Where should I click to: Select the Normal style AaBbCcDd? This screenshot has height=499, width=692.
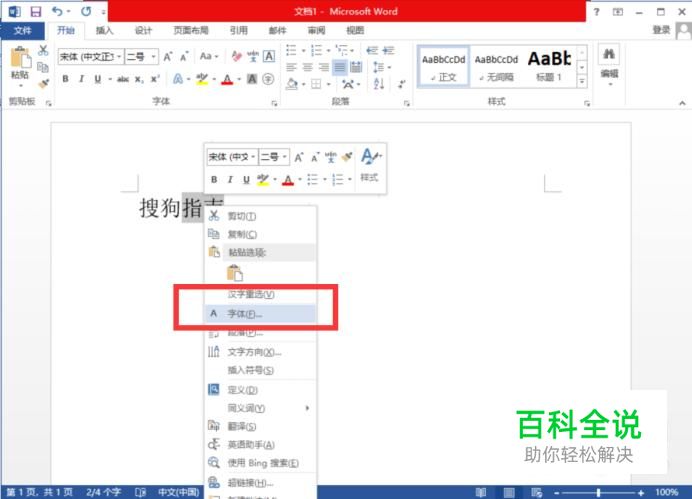pyautogui.click(x=444, y=67)
